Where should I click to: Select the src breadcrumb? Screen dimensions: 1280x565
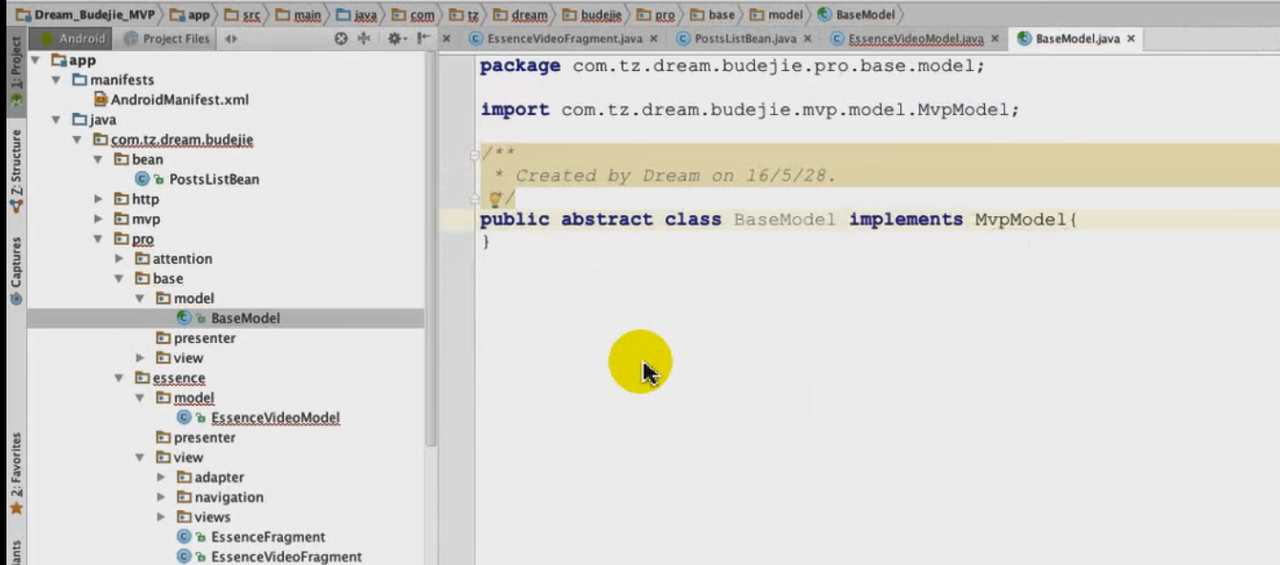244,15
